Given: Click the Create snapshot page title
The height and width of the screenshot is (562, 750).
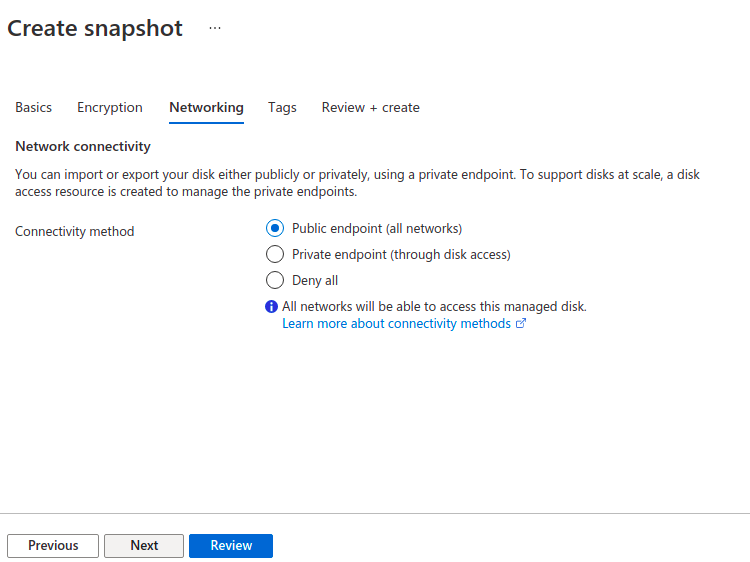Looking at the screenshot, I should [95, 28].
